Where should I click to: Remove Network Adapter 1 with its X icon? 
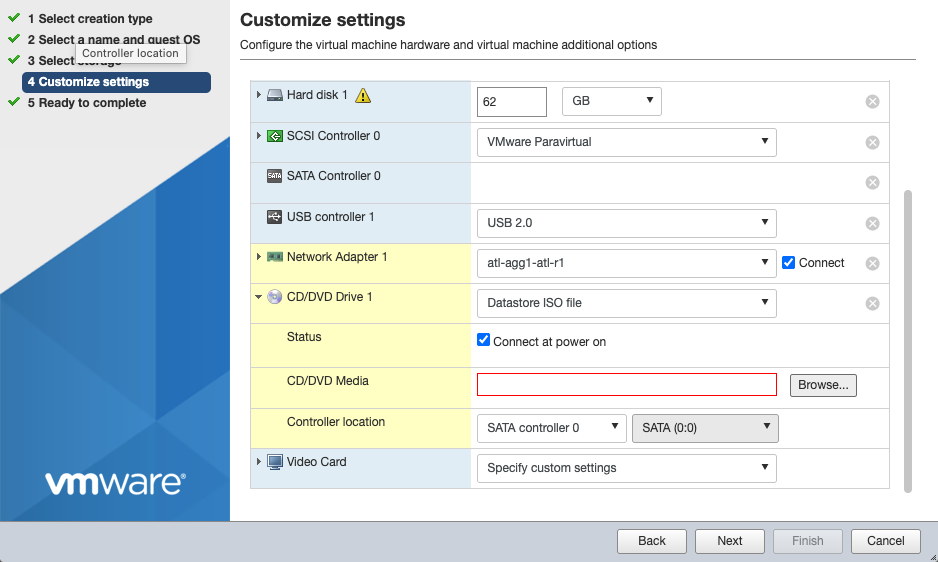[x=872, y=263]
